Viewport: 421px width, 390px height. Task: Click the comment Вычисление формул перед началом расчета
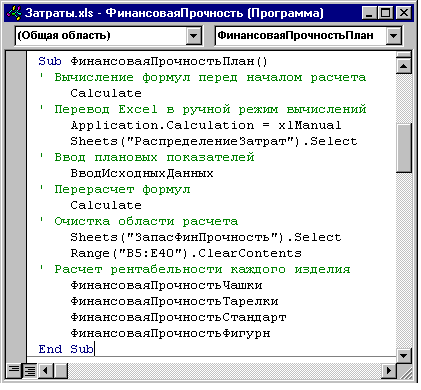[210, 77]
